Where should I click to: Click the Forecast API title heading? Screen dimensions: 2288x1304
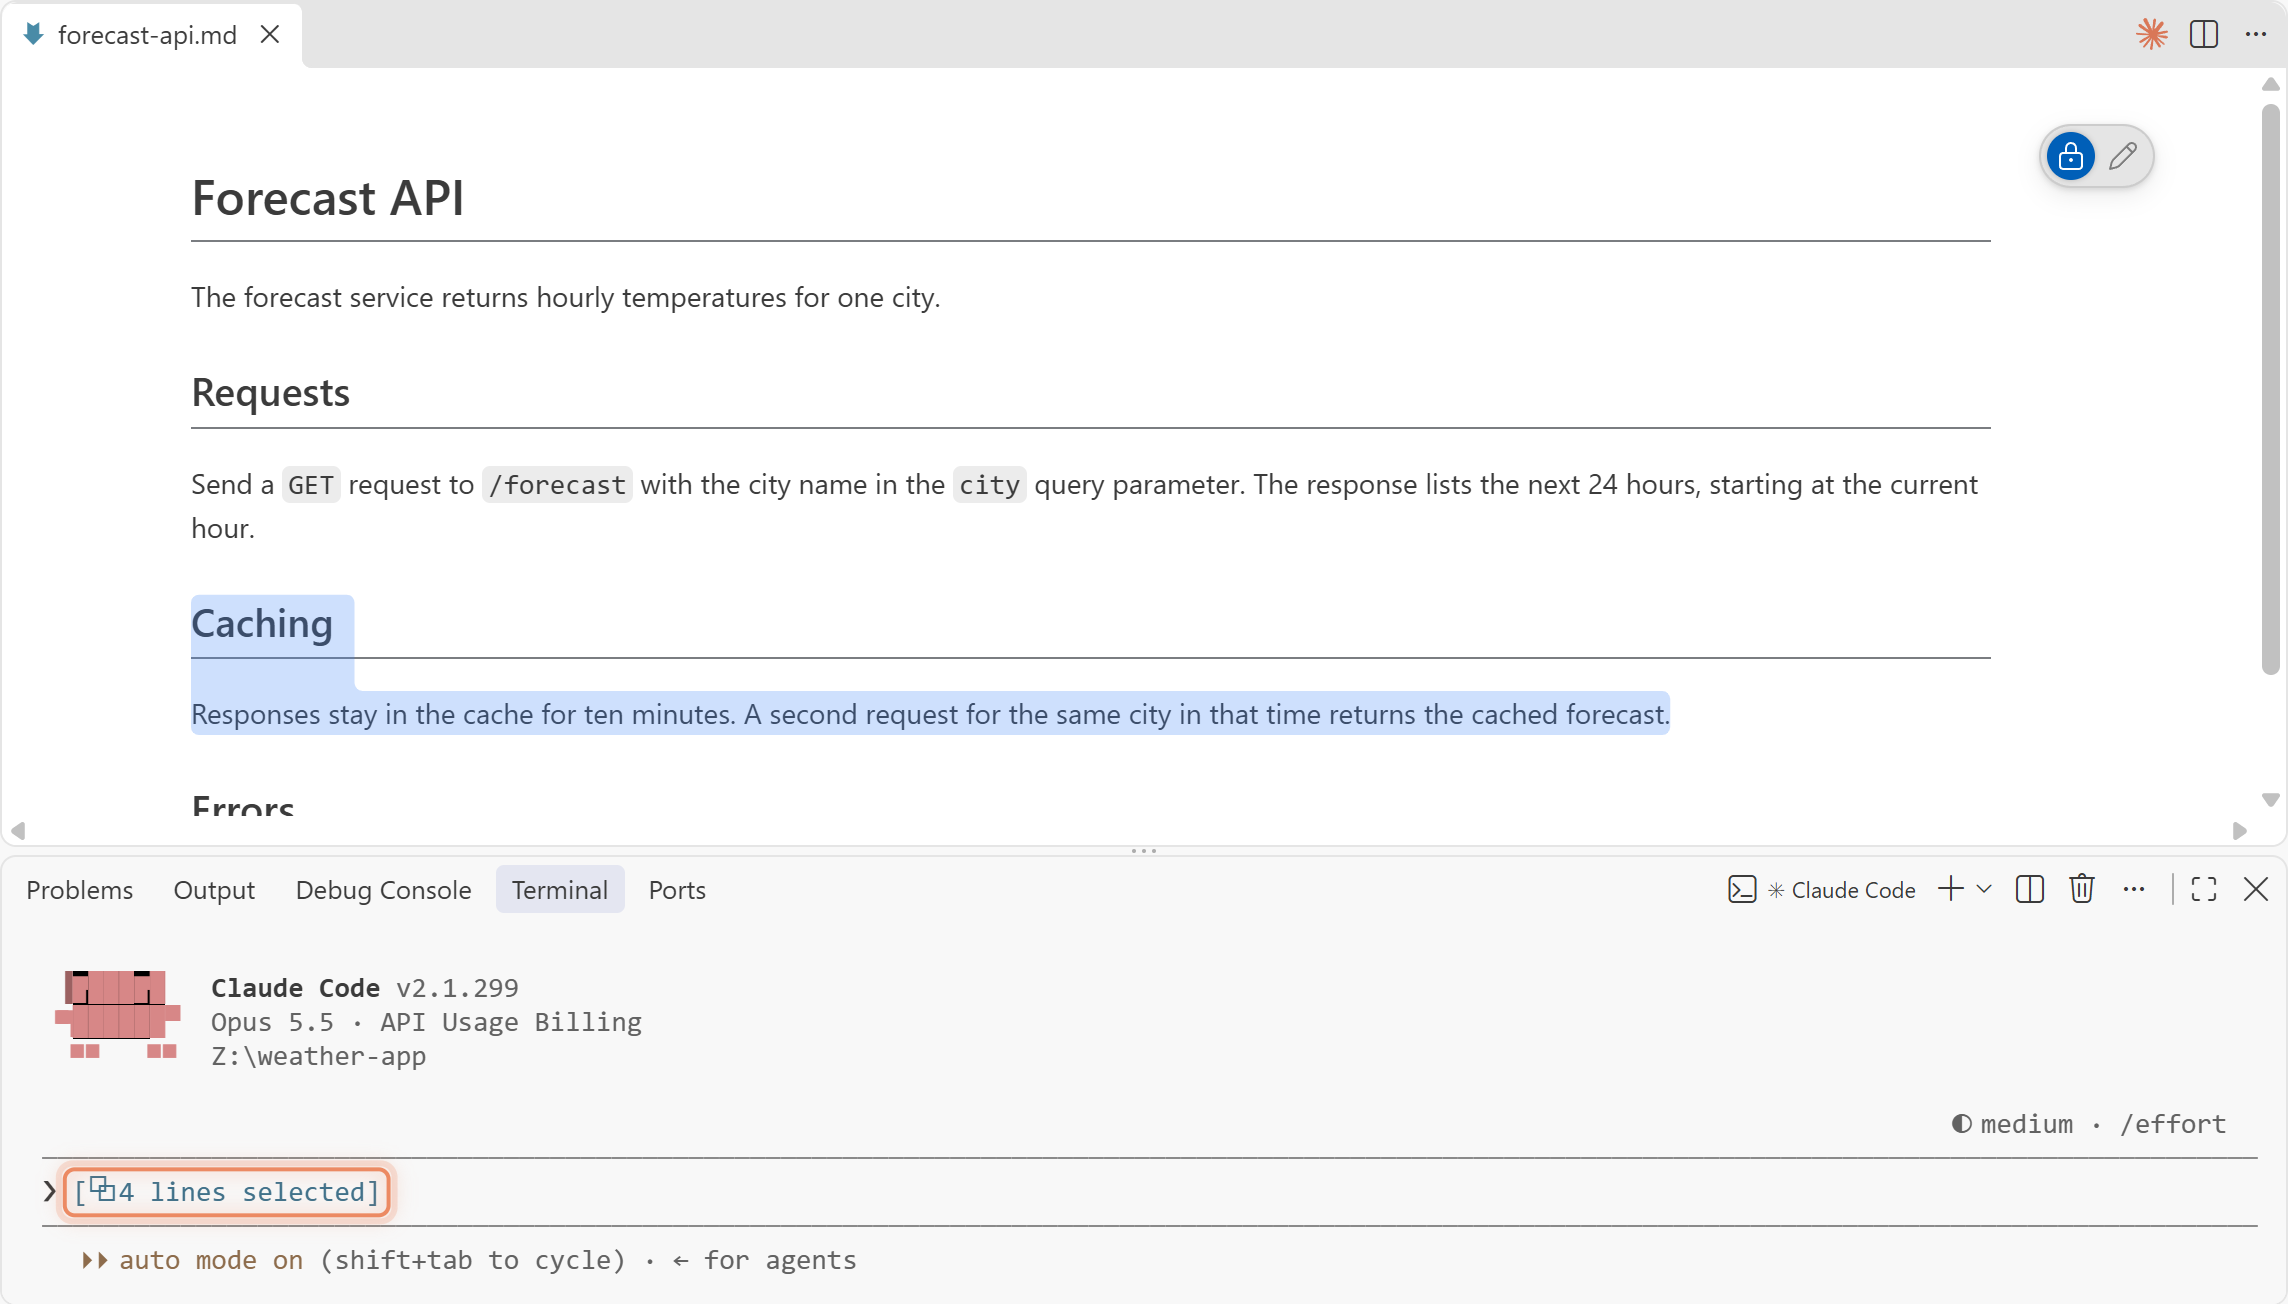[328, 197]
